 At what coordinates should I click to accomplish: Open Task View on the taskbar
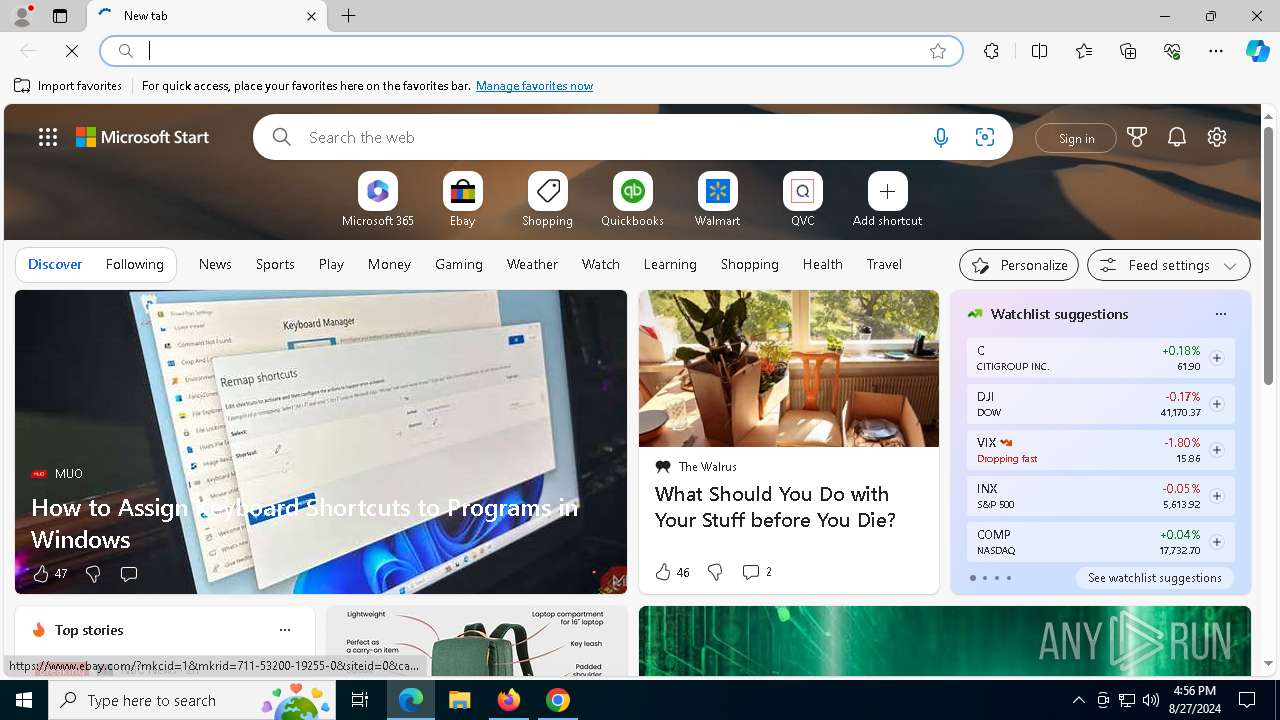[x=360, y=700]
